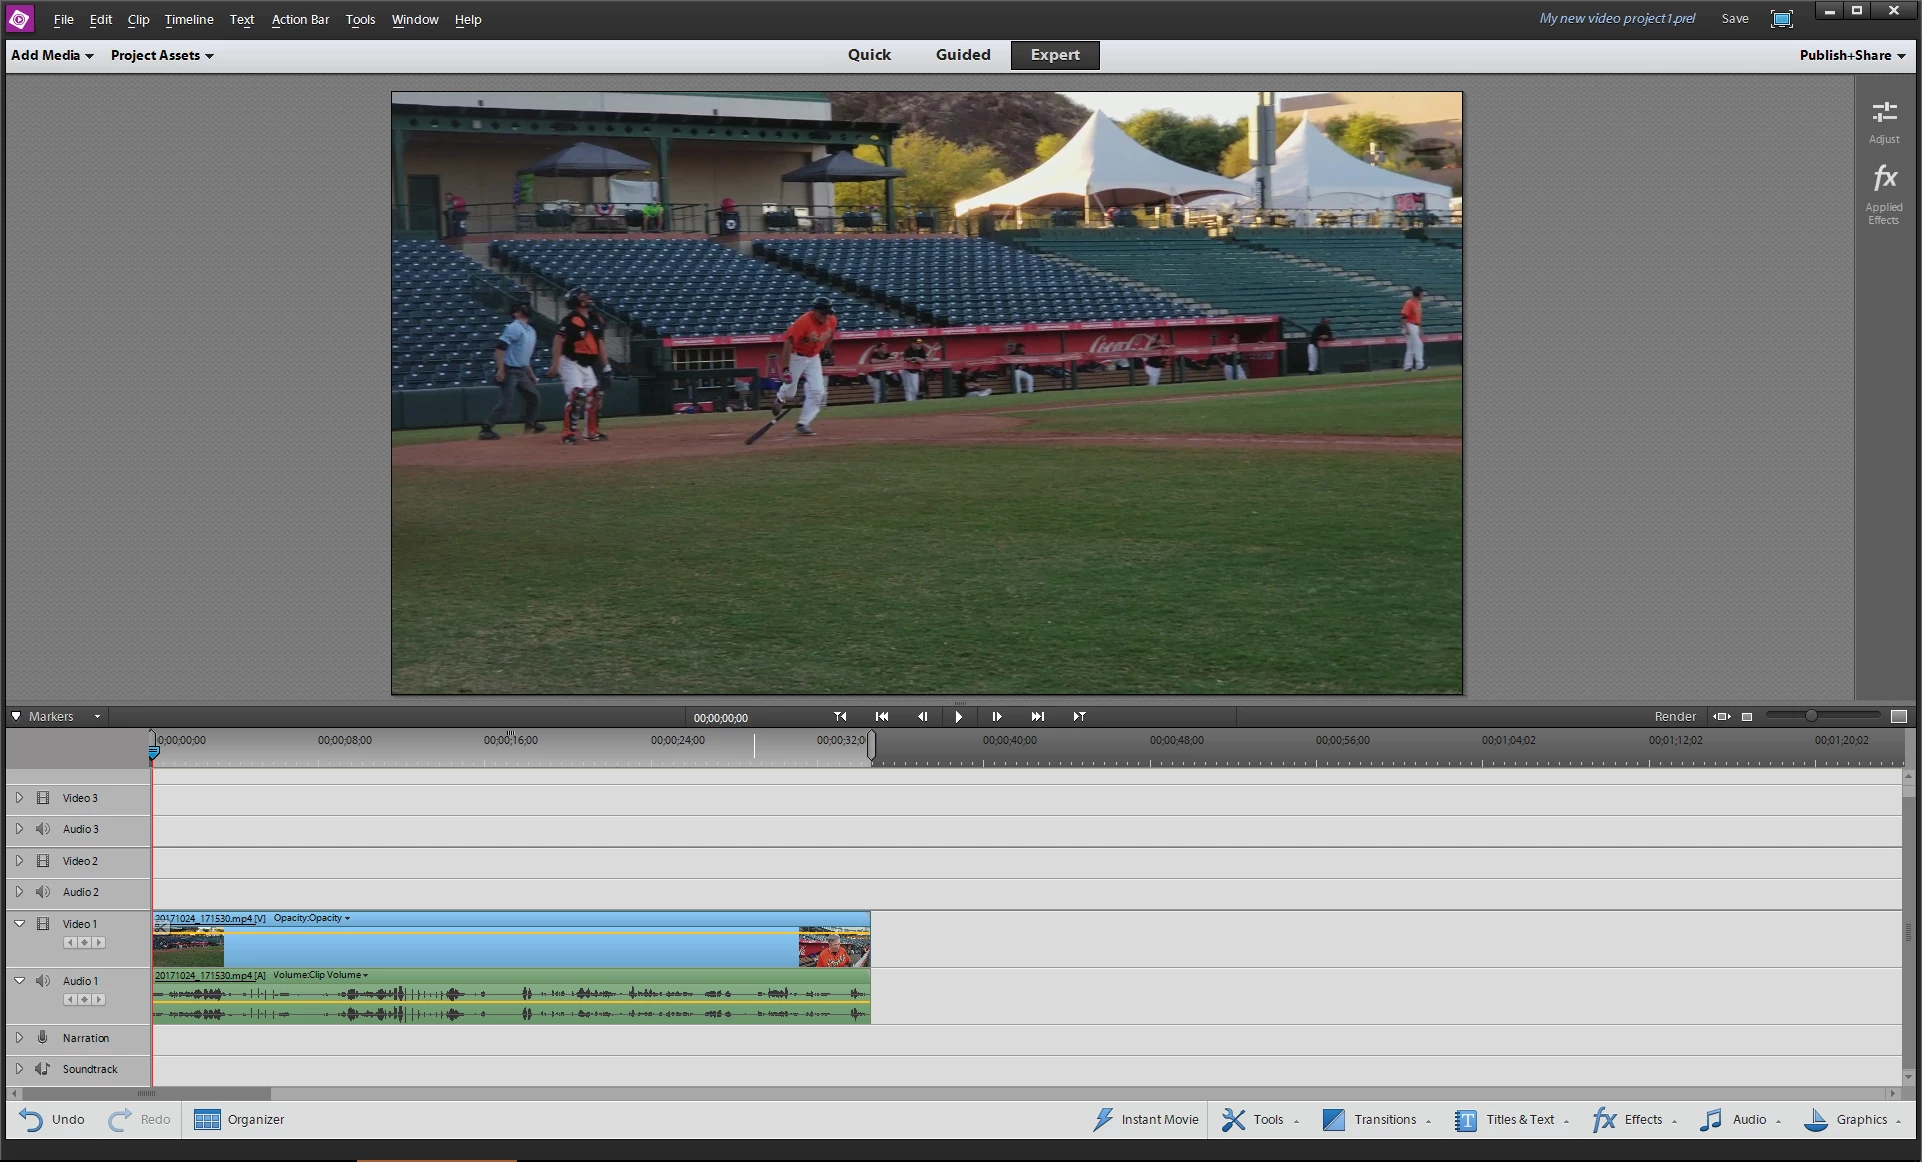Mute the Audio 1 track speaker
The image size is (1922, 1162).
coord(43,981)
